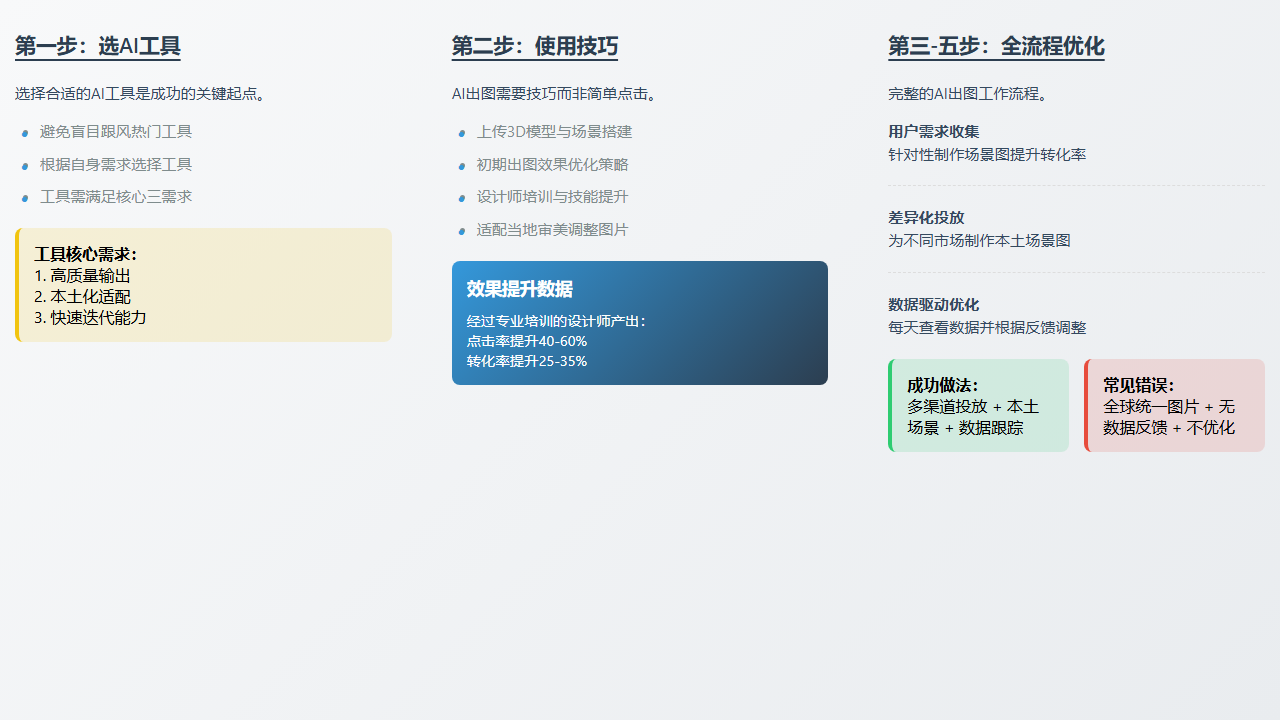Select the sentence 选择合适的AI工具是成功的关键起点。

(142, 94)
